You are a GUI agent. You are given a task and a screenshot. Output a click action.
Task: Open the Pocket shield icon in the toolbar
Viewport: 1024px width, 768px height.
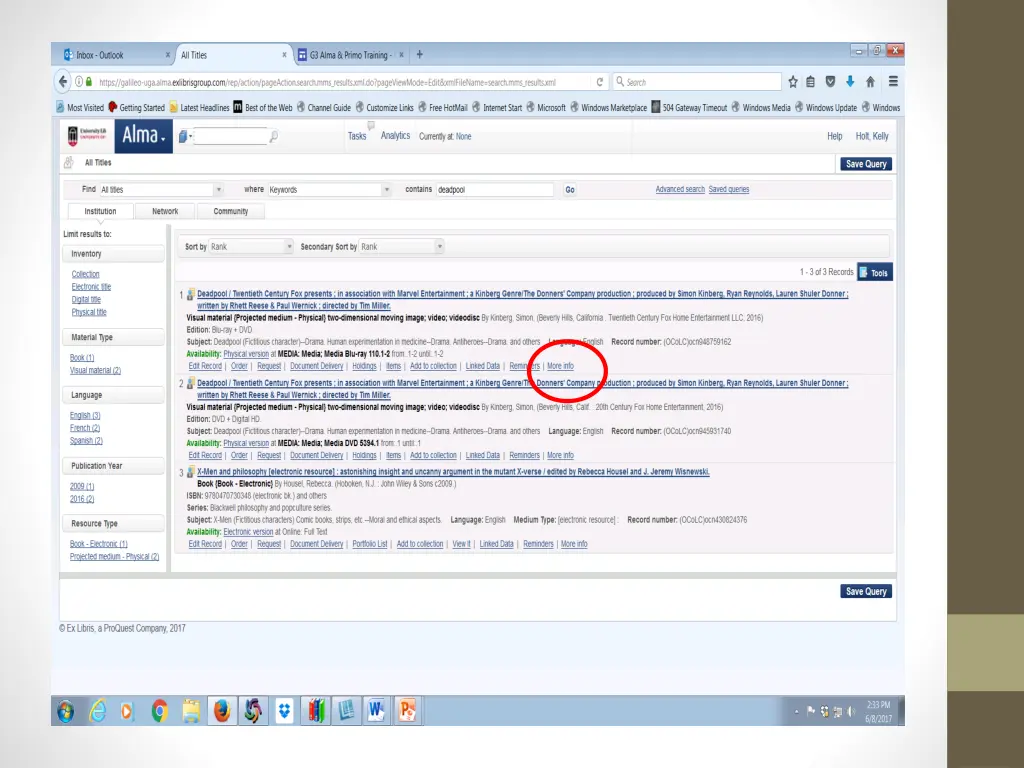[830, 82]
